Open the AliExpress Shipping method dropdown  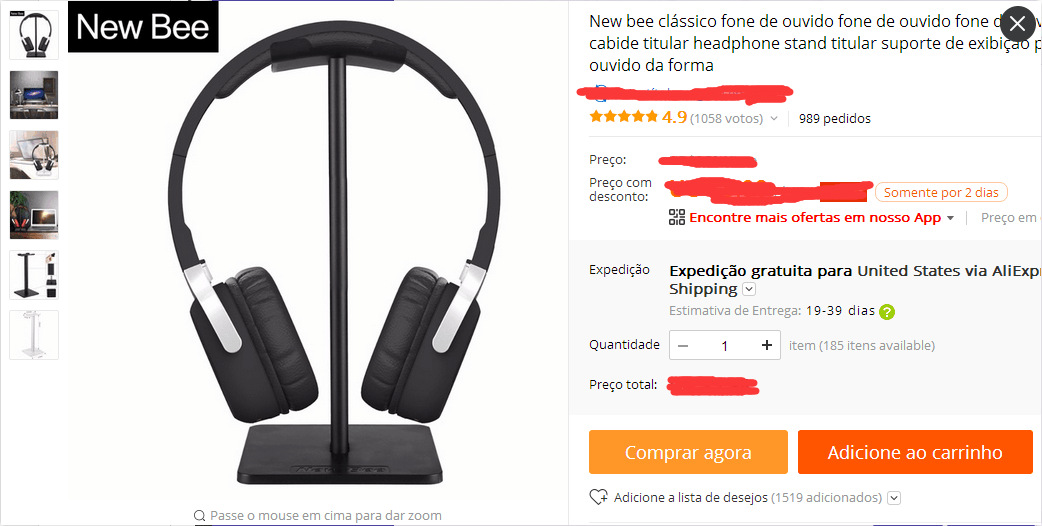tap(749, 289)
